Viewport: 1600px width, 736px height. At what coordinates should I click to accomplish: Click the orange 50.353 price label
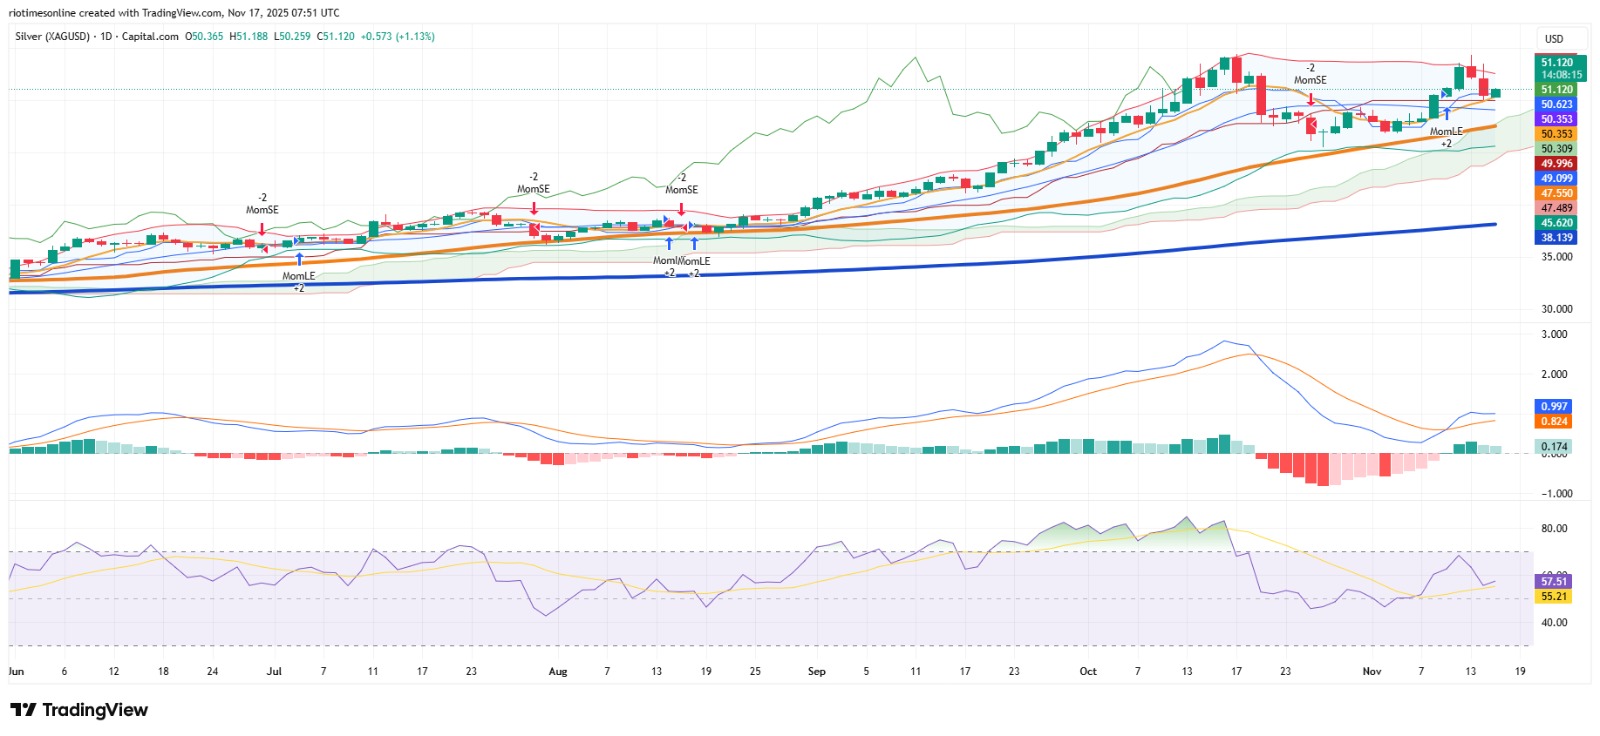pyautogui.click(x=1556, y=134)
